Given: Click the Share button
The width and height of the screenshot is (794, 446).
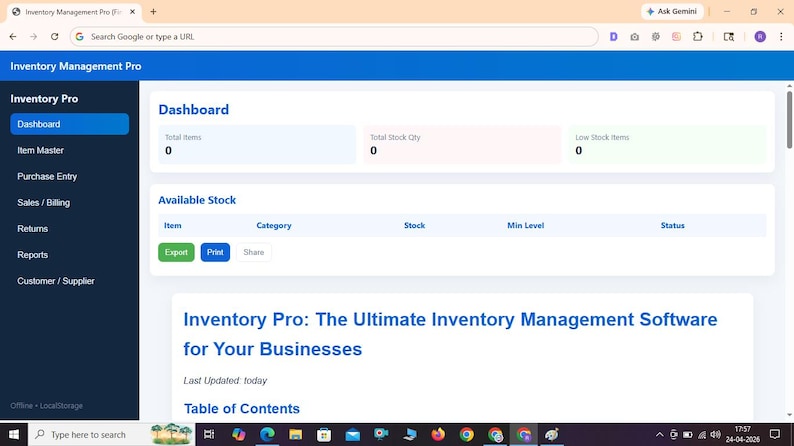Looking at the screenshot, I should tap(254, 252).
